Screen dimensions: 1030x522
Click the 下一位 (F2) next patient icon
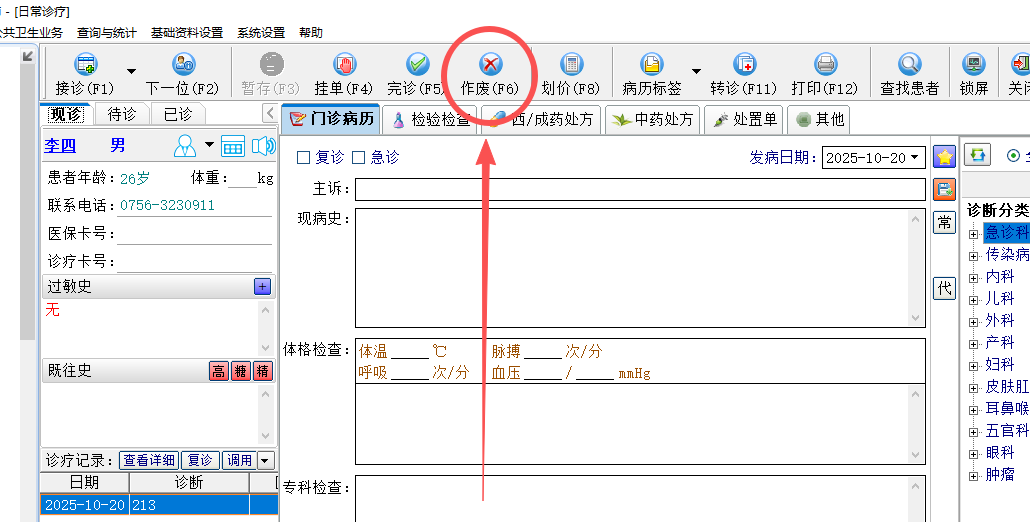tap(182, 65)
